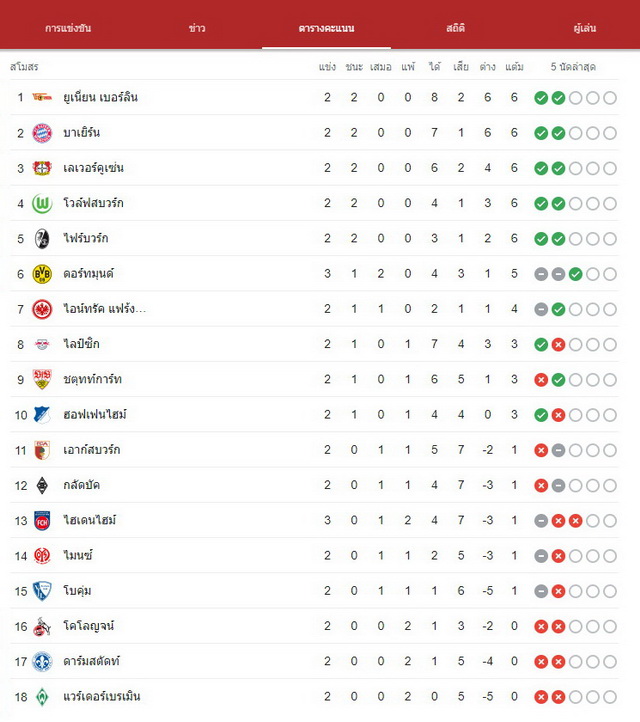The width and height of the screenshot is (640, 722).
Task: Select the ตารางคะแนน tab
Action: click(x=326, y=28)
